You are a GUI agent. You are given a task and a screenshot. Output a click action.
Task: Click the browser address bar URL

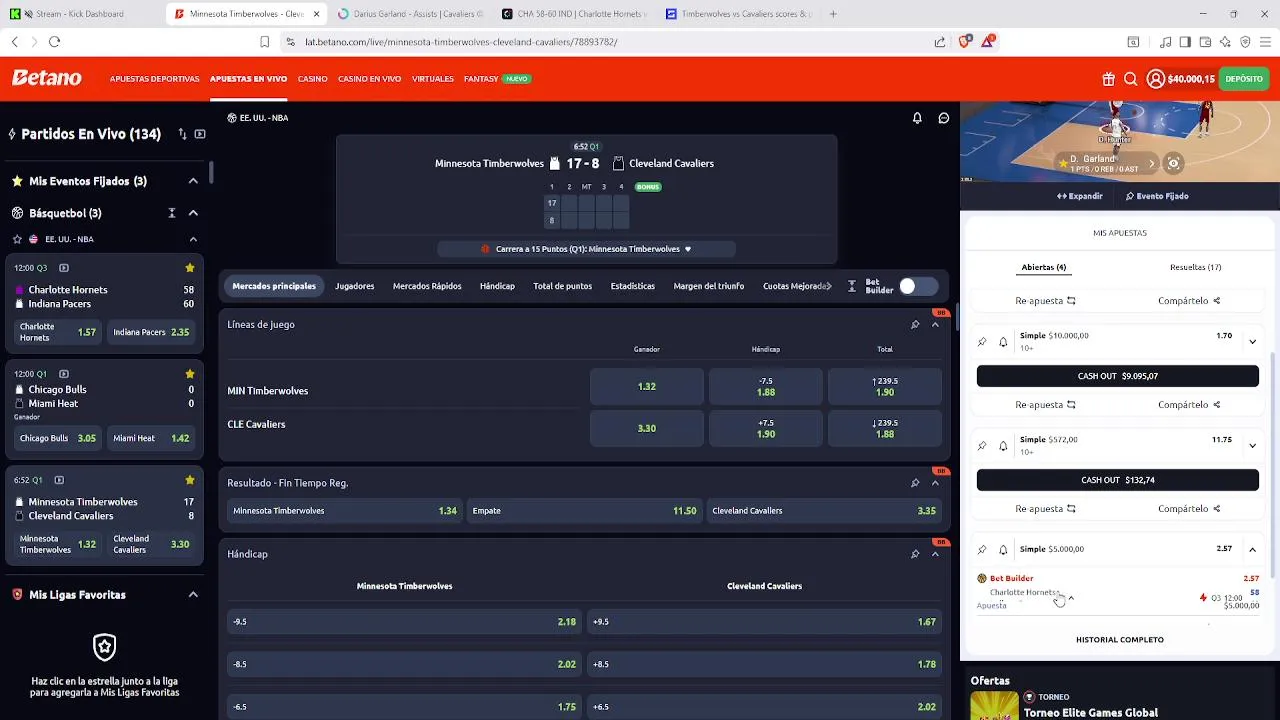click(461, 42)
